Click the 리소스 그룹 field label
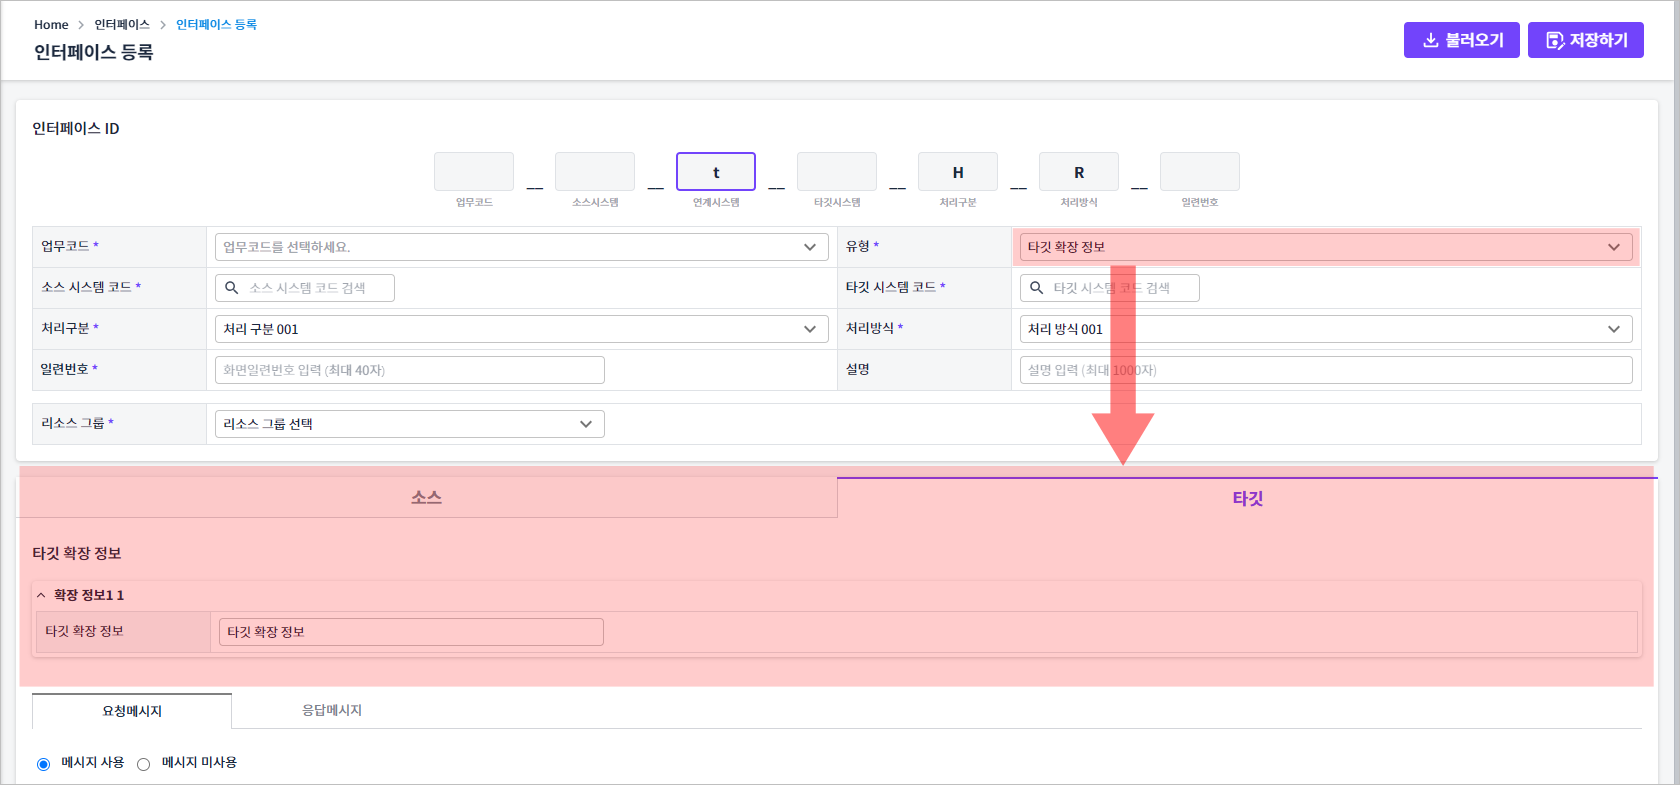Screen dimensions: 1680x785 tap(73, 423)
